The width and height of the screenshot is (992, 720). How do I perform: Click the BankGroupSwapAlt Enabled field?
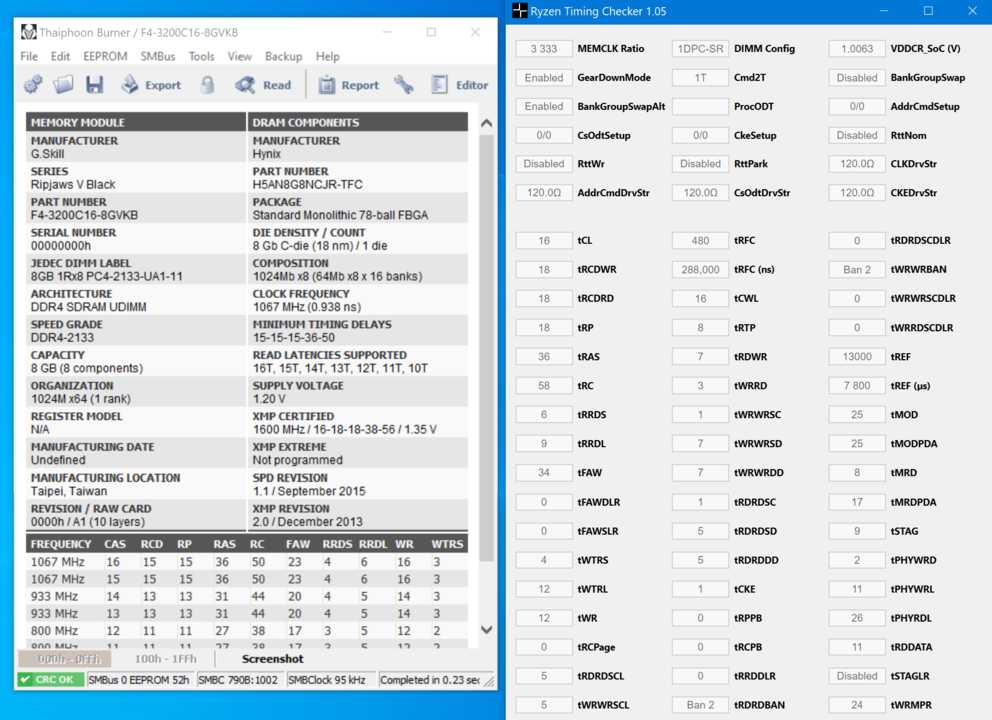coord(543,106)
